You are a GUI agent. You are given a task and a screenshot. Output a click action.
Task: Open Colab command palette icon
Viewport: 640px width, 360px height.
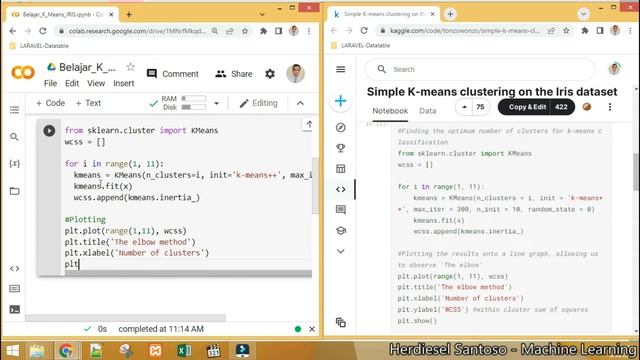coord(14,289)
